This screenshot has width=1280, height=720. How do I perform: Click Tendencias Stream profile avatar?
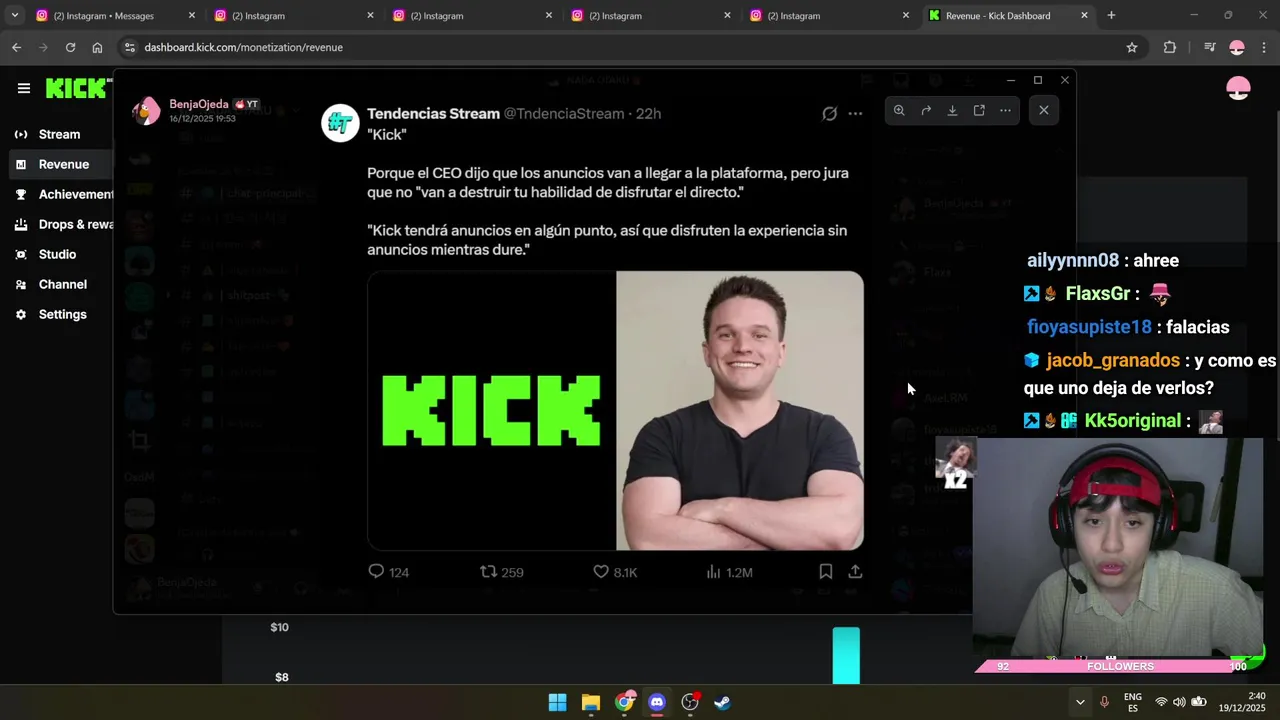340,123
